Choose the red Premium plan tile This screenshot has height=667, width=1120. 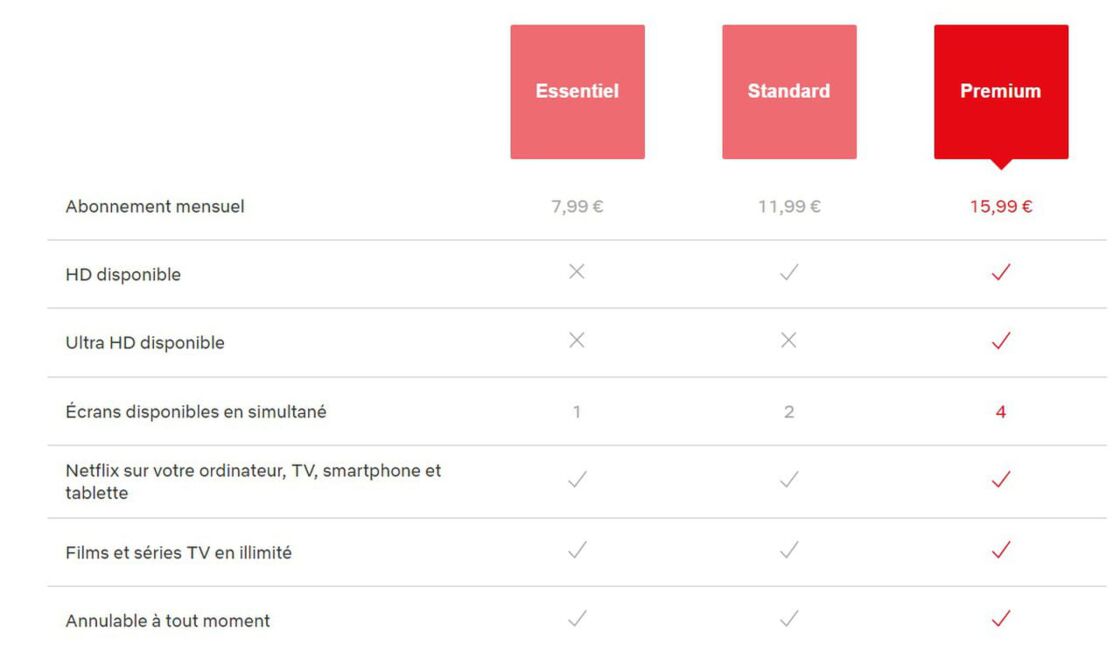click(1001, 91)
